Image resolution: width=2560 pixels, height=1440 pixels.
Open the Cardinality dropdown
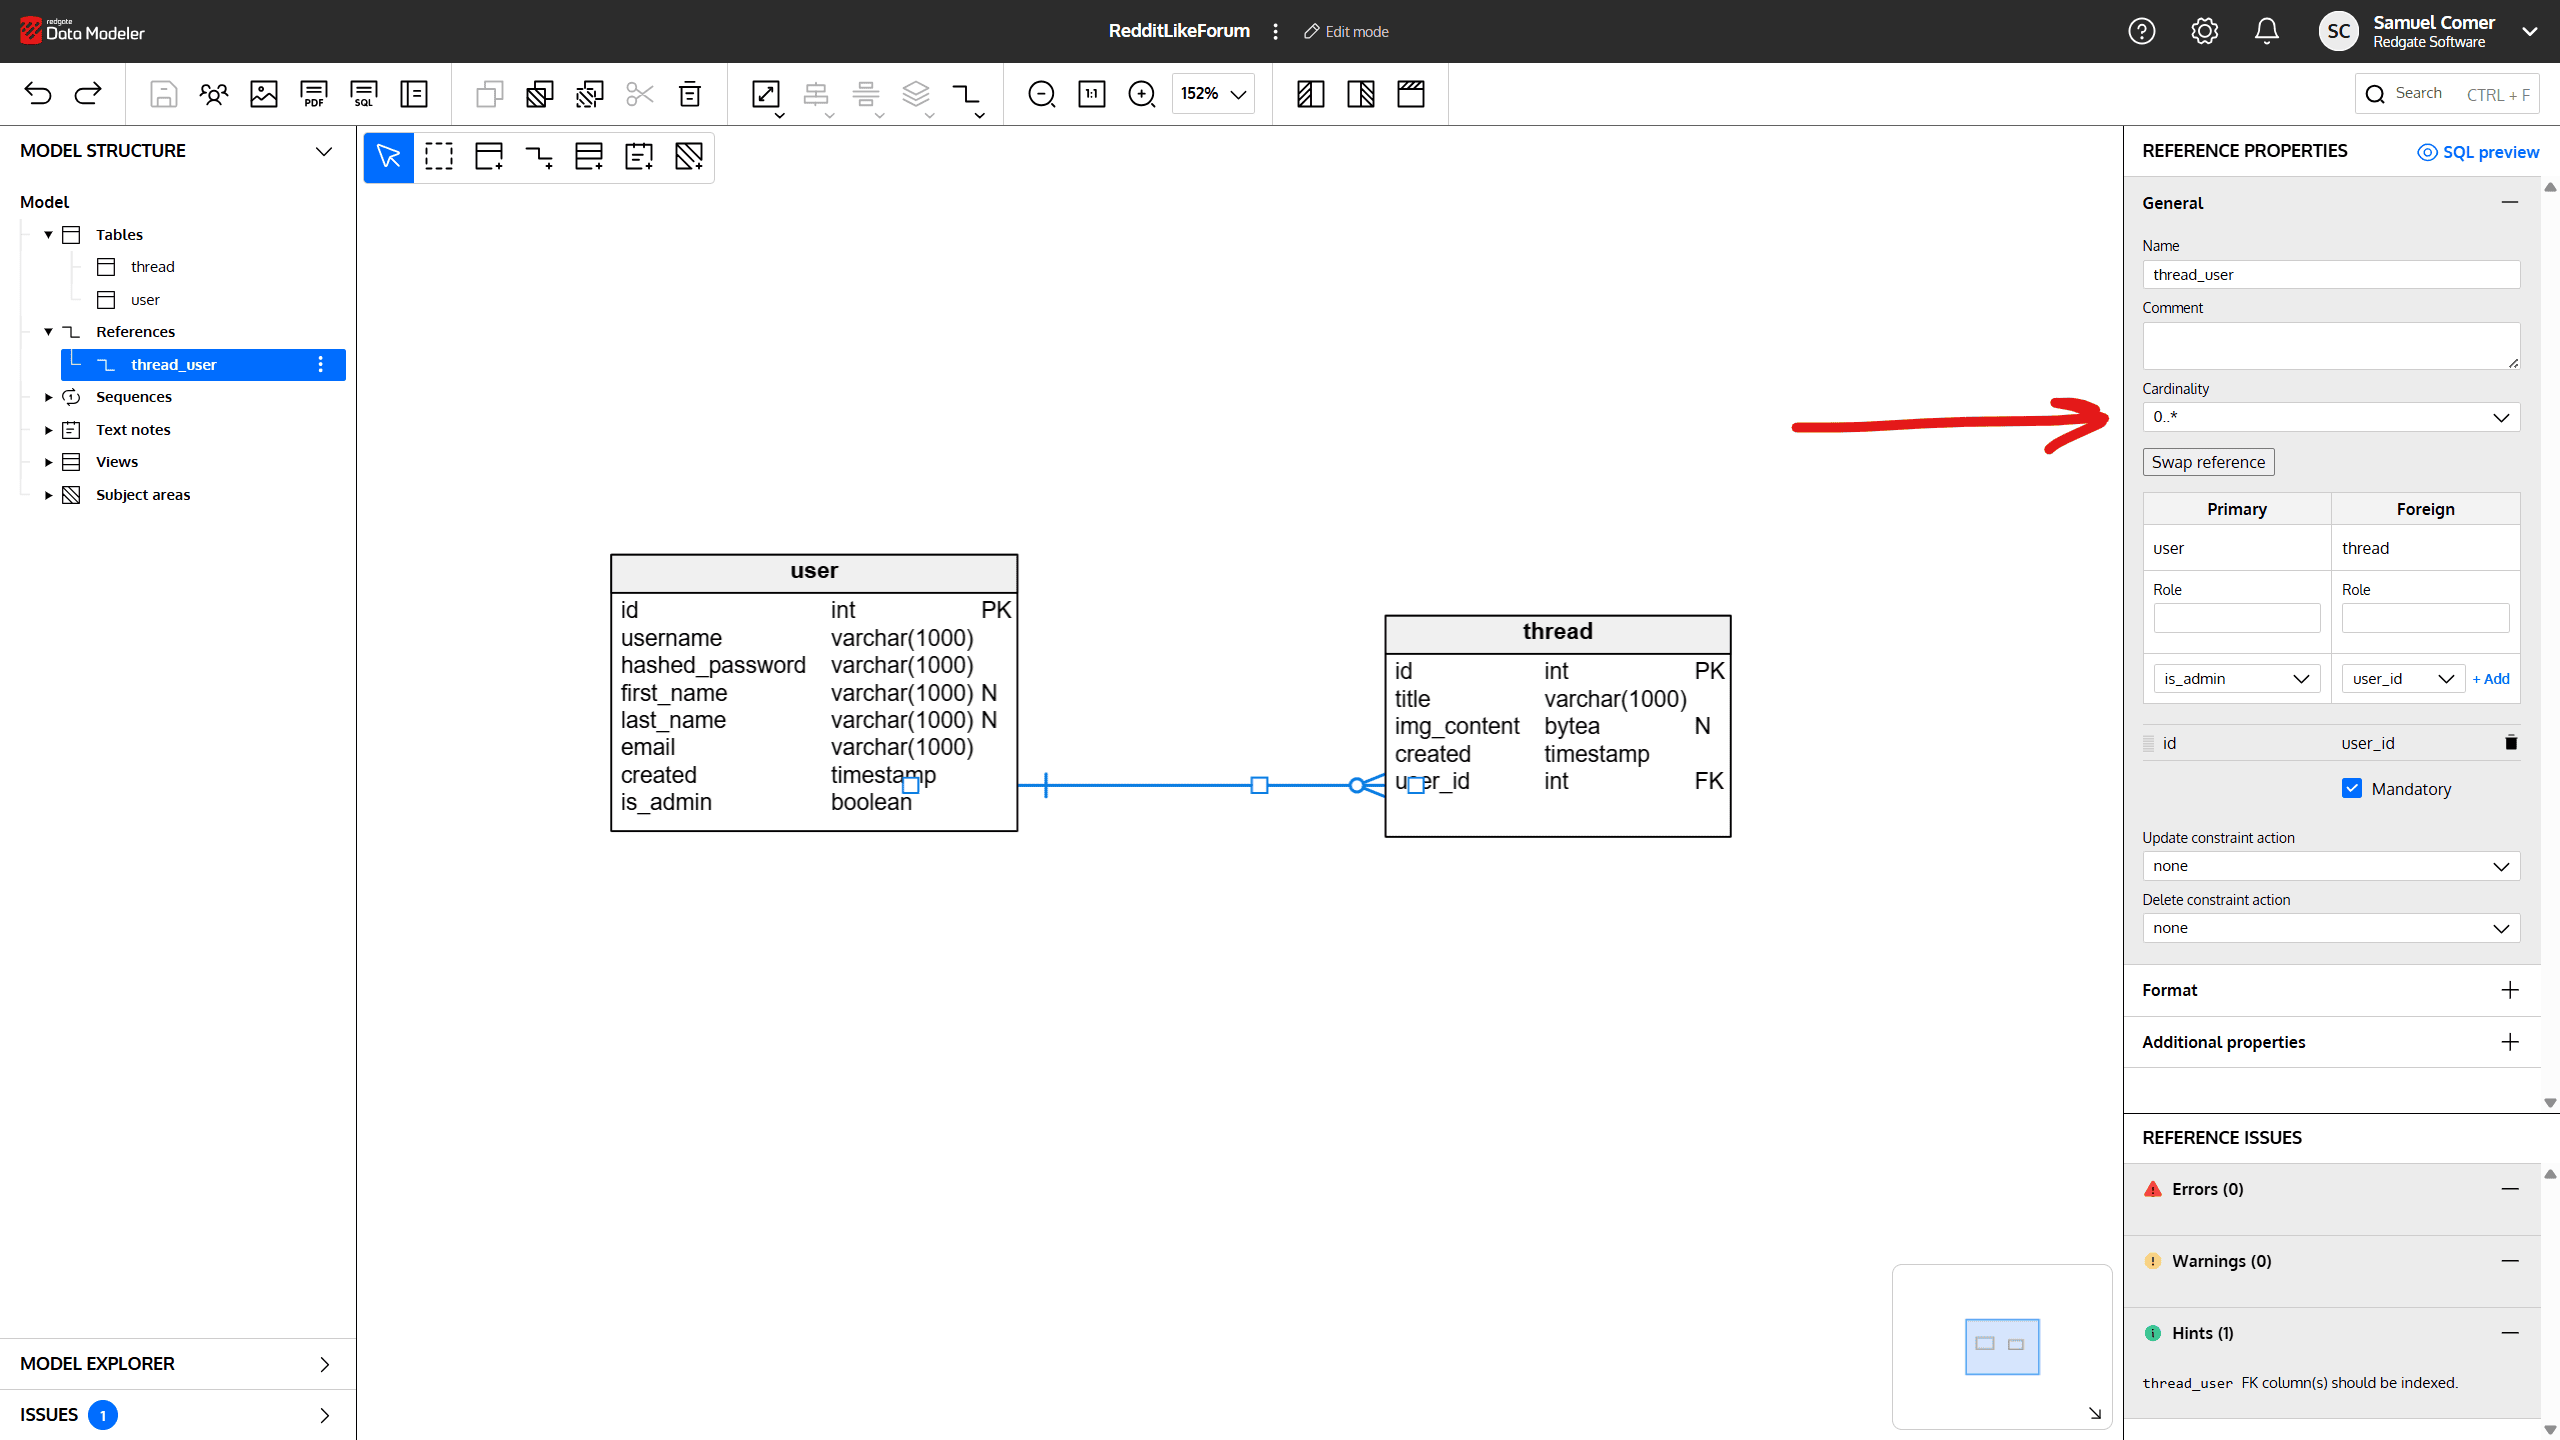2330,417
